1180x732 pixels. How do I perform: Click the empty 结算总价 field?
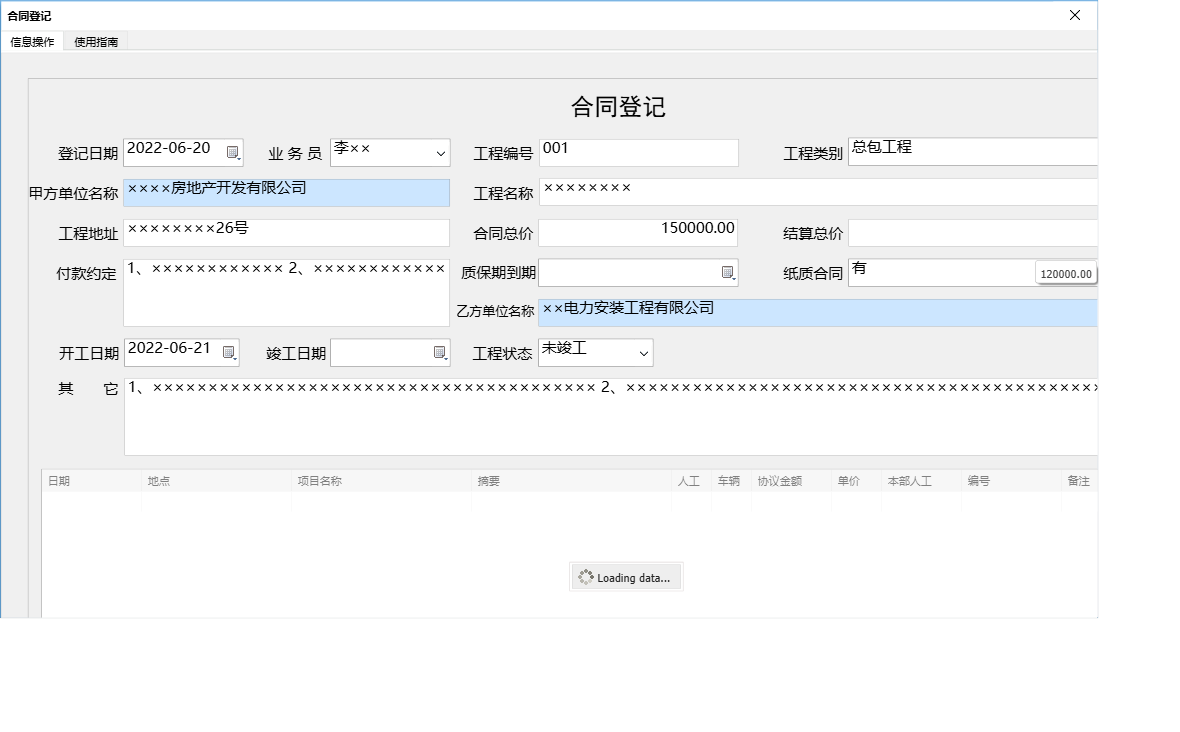[x=970, y=232]
